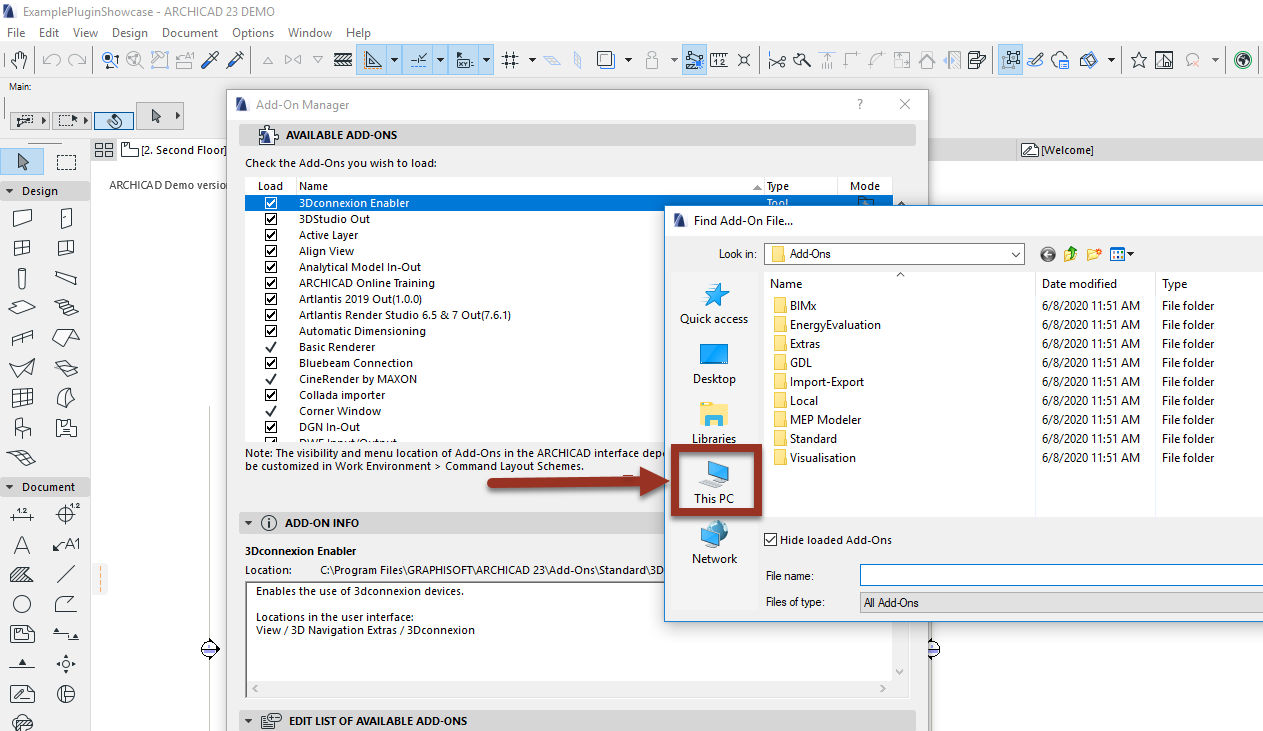Screen dimensions: 1263x731
Task: Click the Split scissors icon
Action: coord(777,60)
